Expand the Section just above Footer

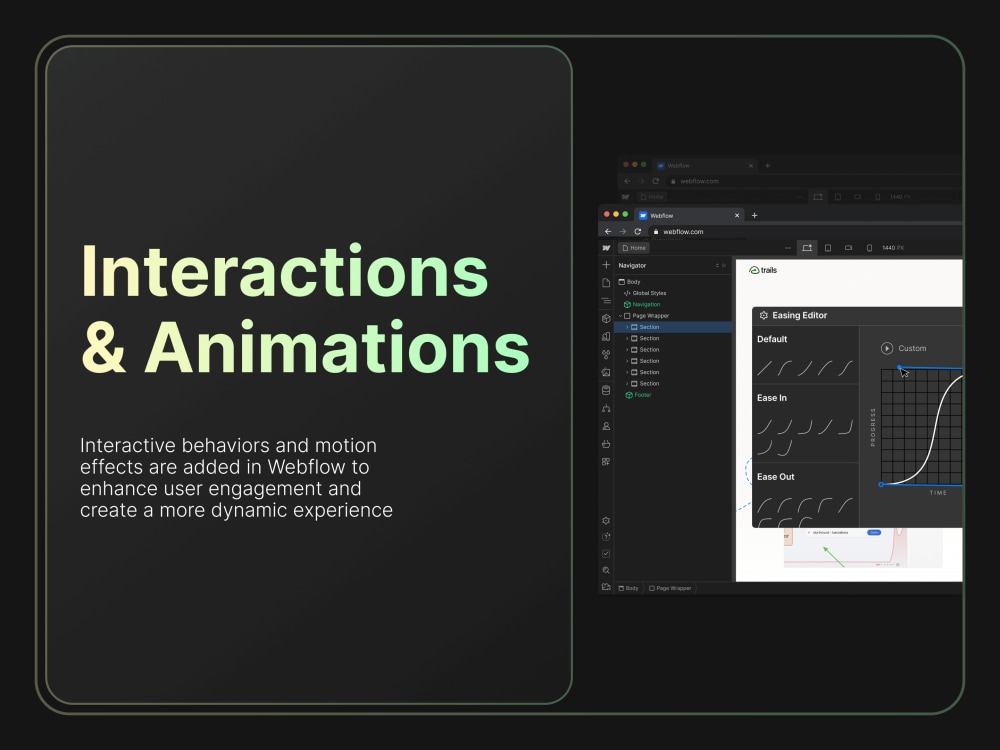tap(627, 384)
